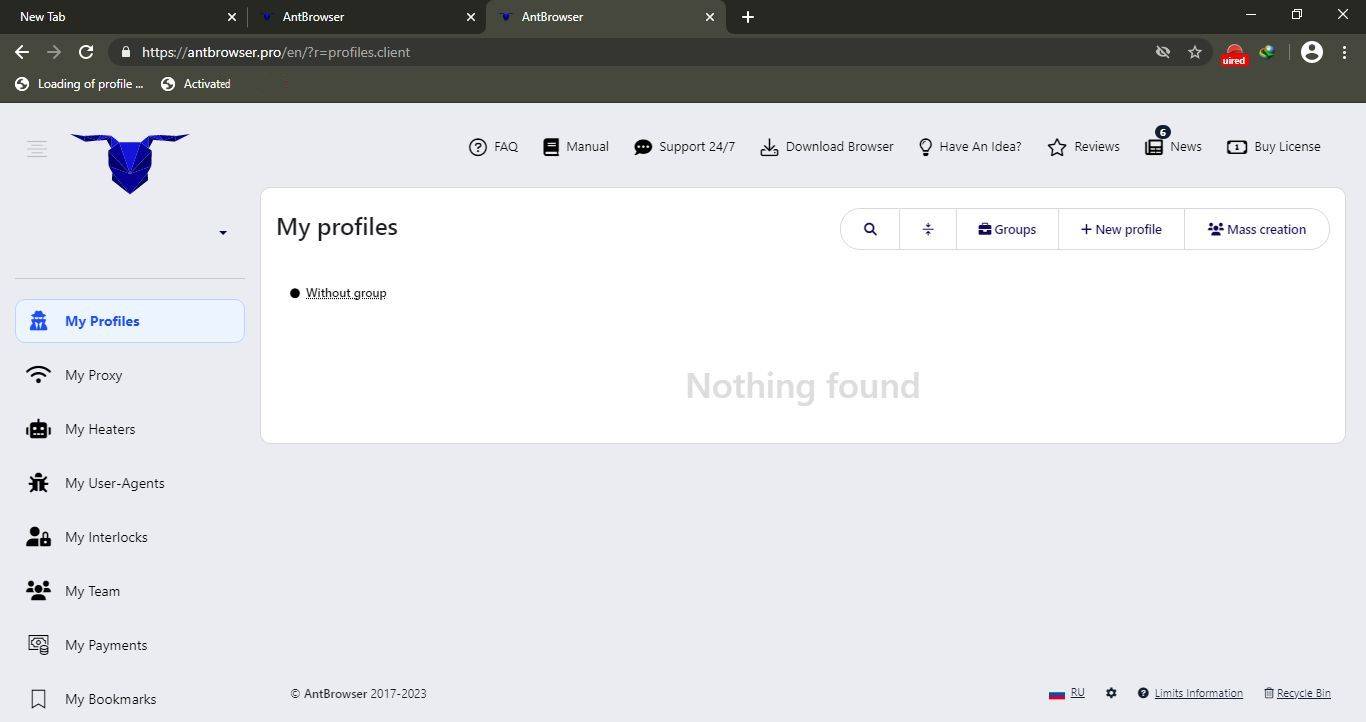Click the red extension icon

point(1234,54)
